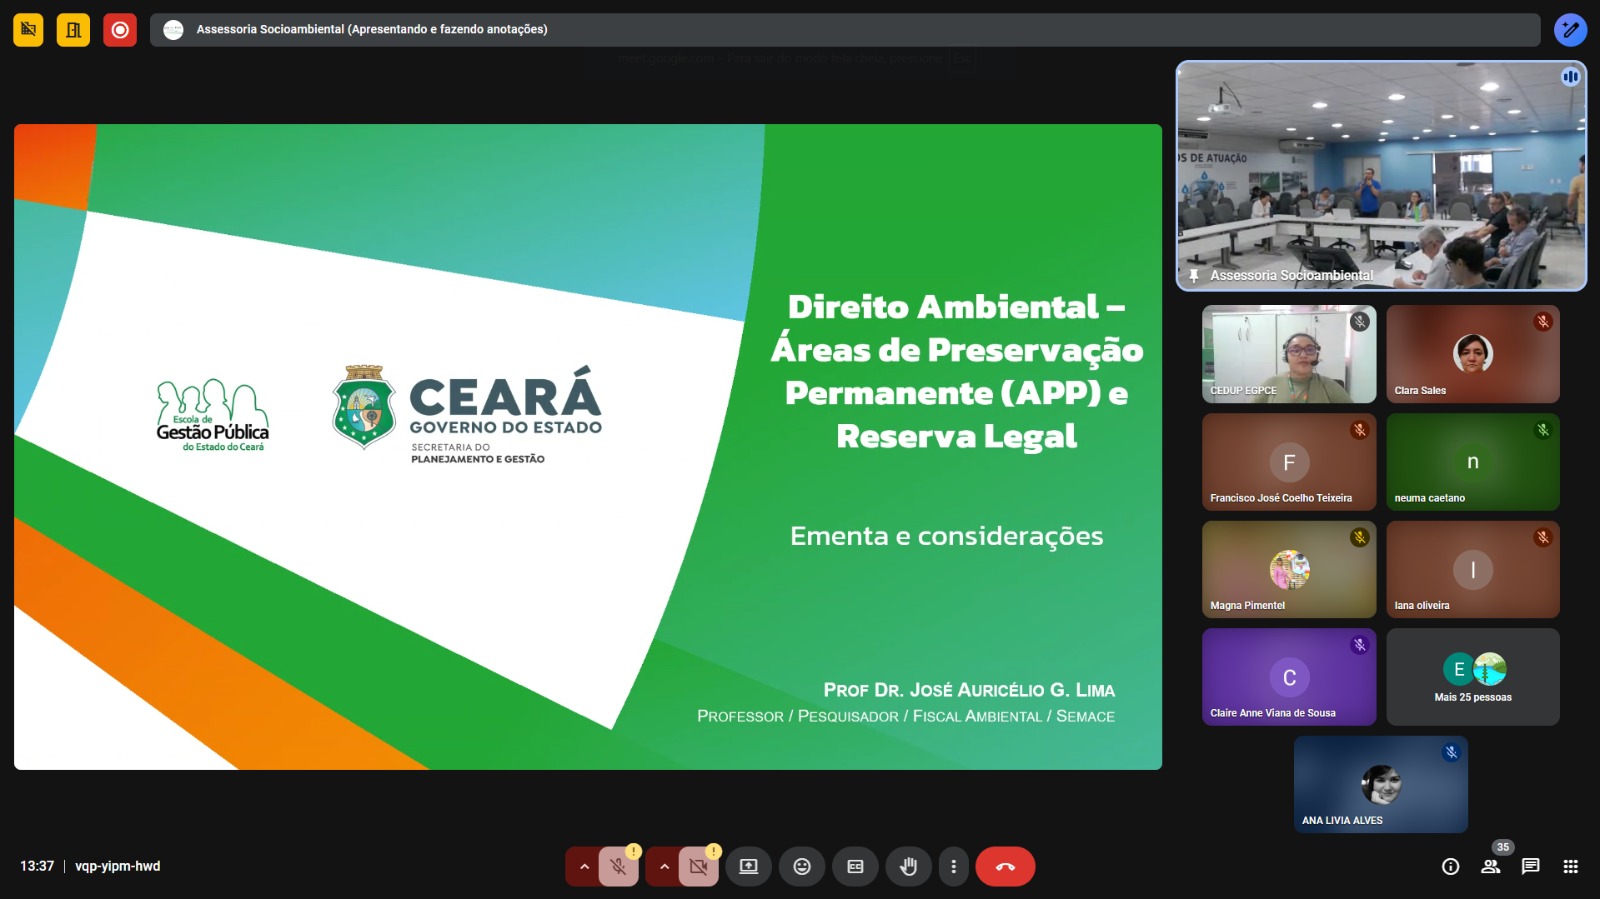Expand audio settings arrow beside microphone
1600x899 pixels.
[584, 867]
